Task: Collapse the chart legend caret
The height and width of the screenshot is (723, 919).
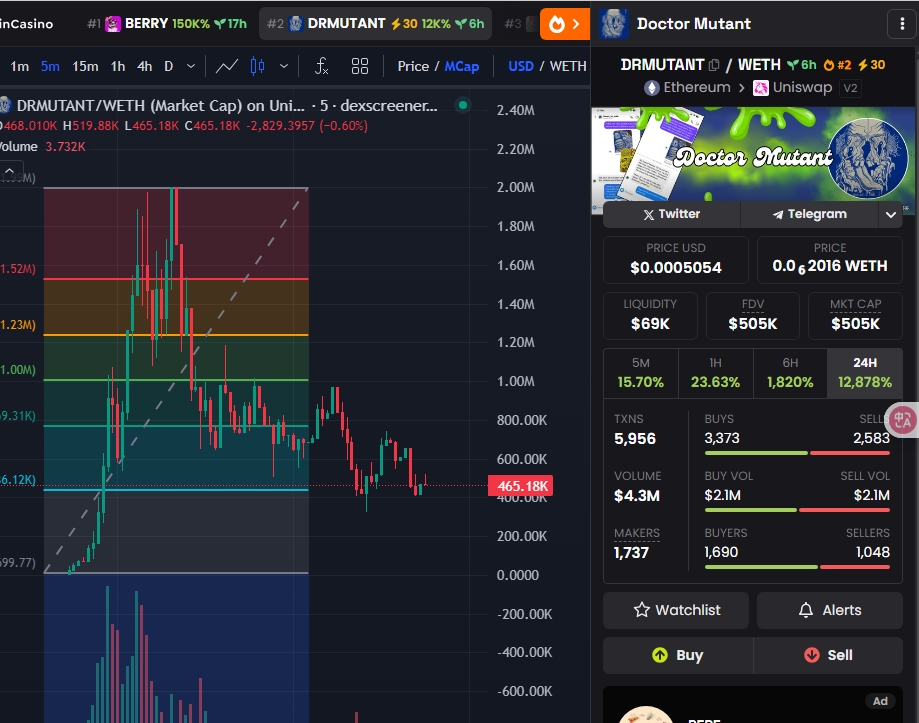Action: coord(10,171)
